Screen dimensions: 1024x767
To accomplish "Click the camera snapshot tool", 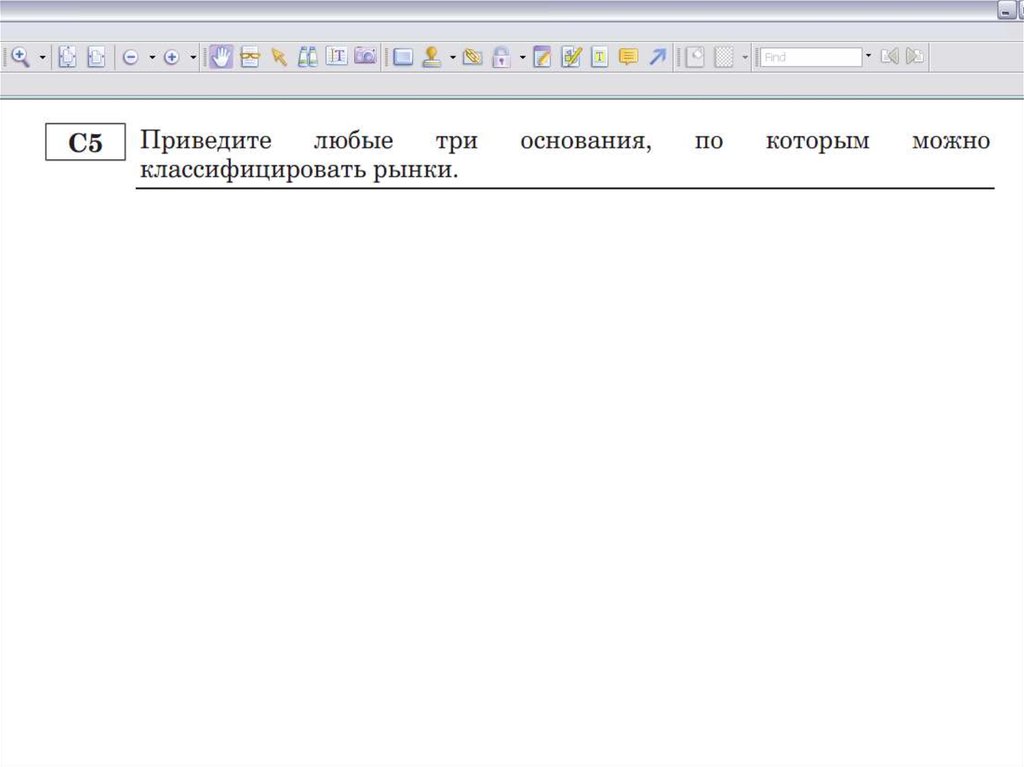I will click(x=366, y=57).
